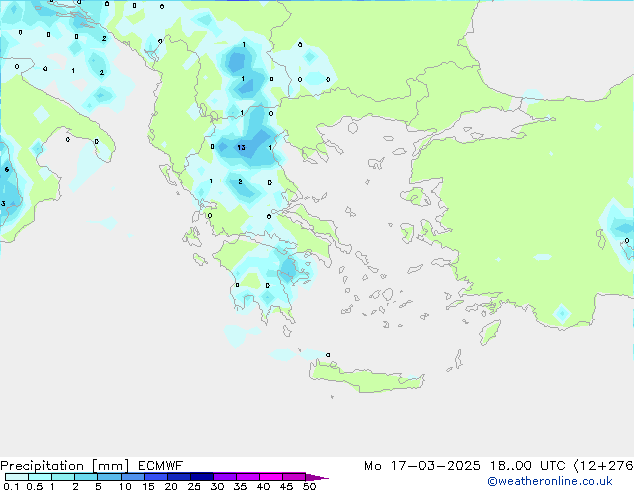The width and height of the screenshot is (634, 490).
Task: Click the '13' precipitation value on map
Action: pos(241,147)
